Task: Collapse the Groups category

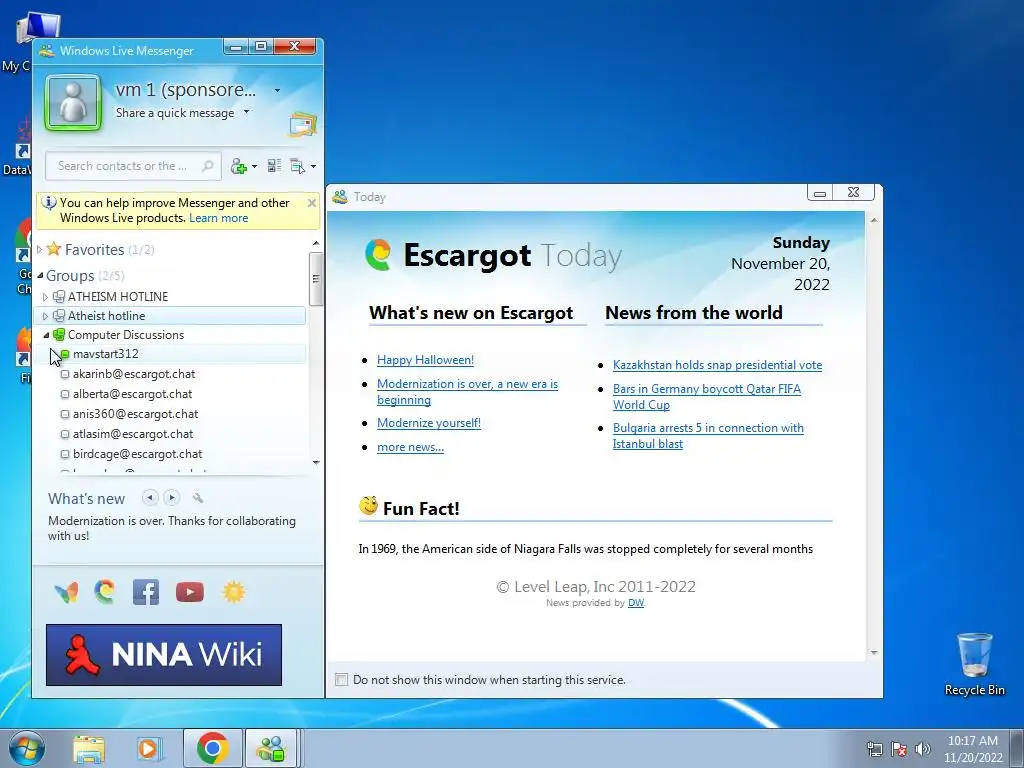Action: 40,276
